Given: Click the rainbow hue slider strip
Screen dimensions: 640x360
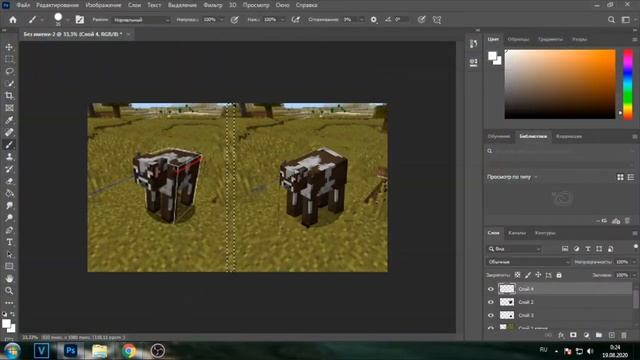Looking at the screenshot, I should [627, 84].
